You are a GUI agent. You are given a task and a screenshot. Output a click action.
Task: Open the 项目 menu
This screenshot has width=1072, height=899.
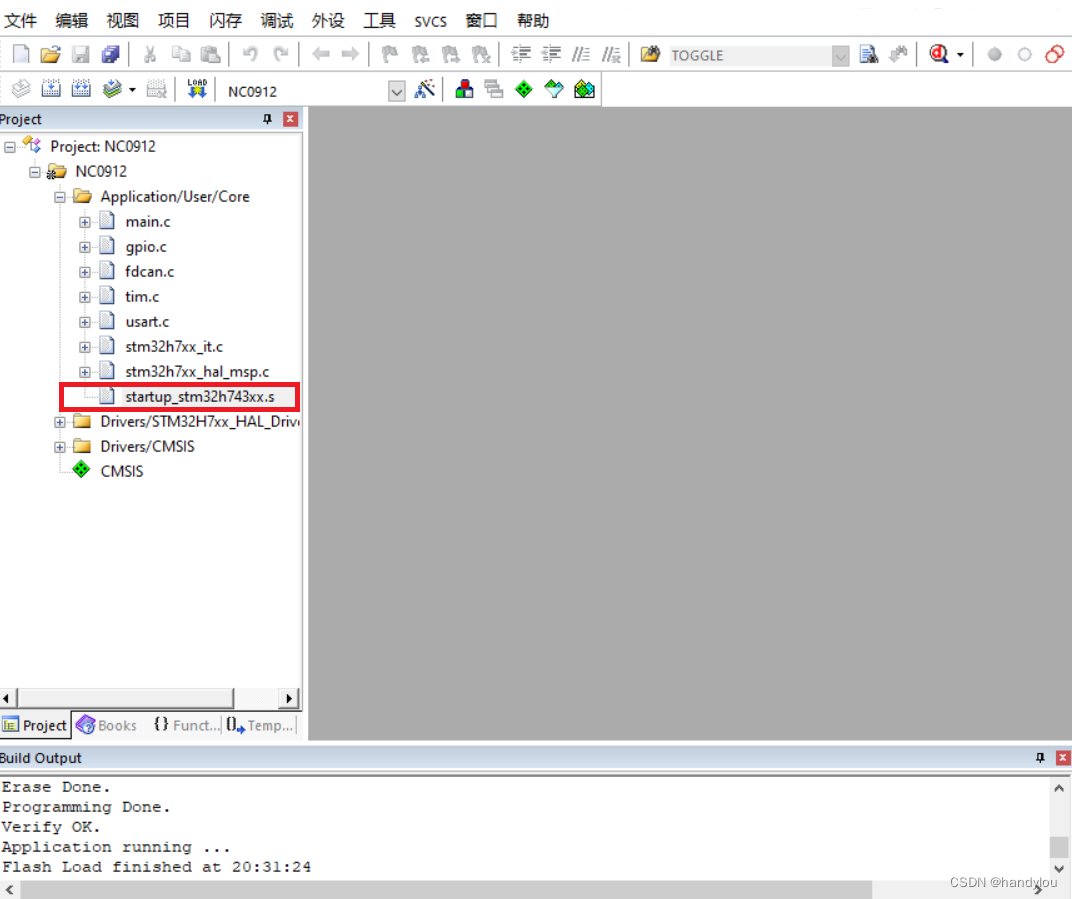pyautogui.click(x=174, y=21)
